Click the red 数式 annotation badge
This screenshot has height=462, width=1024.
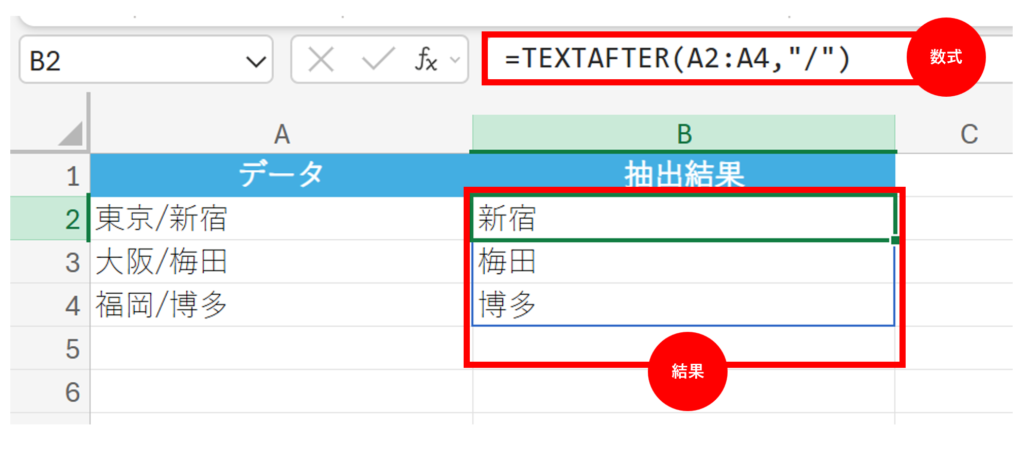coord(945,58)
